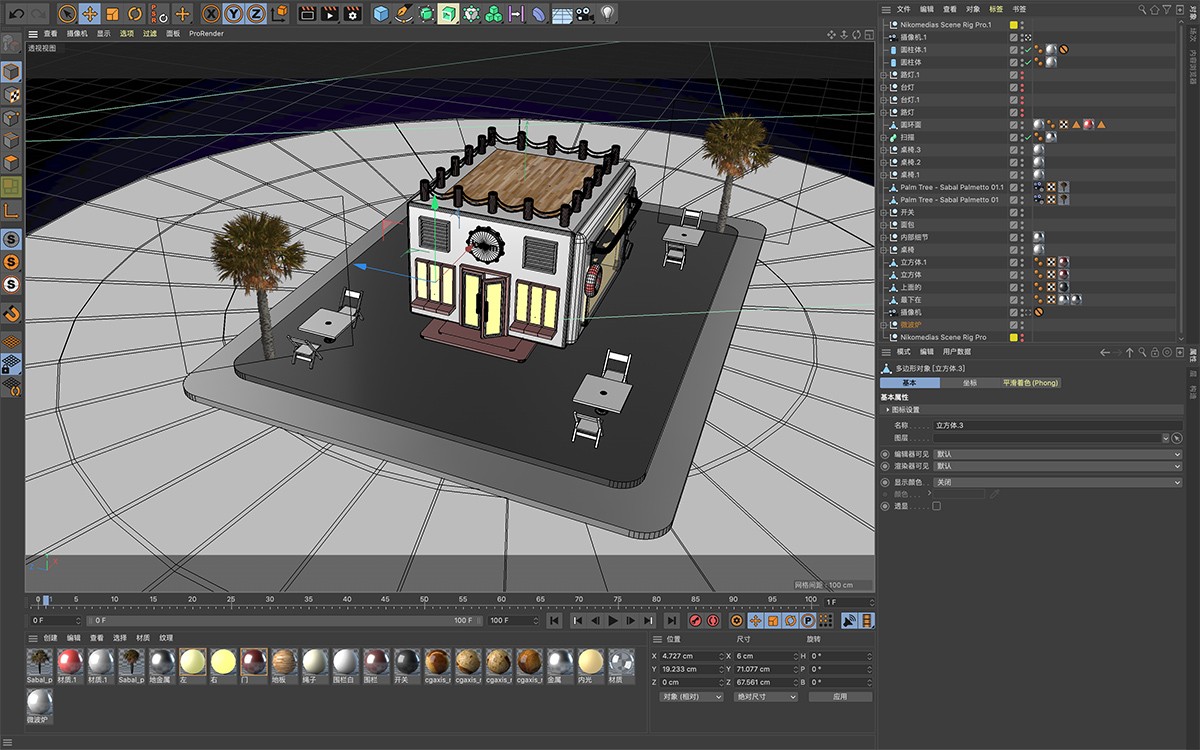Click the light bulb light object icon
This screenshot has height=750, width=1200.
click(607, 14)
